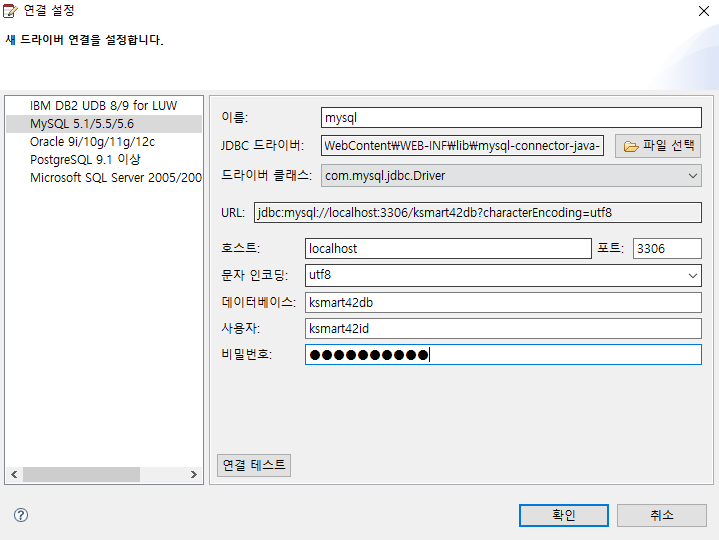This screenshot has height=540, width=719.
Task: Click the help question mark icon
Action: click(x=21, y=515)
